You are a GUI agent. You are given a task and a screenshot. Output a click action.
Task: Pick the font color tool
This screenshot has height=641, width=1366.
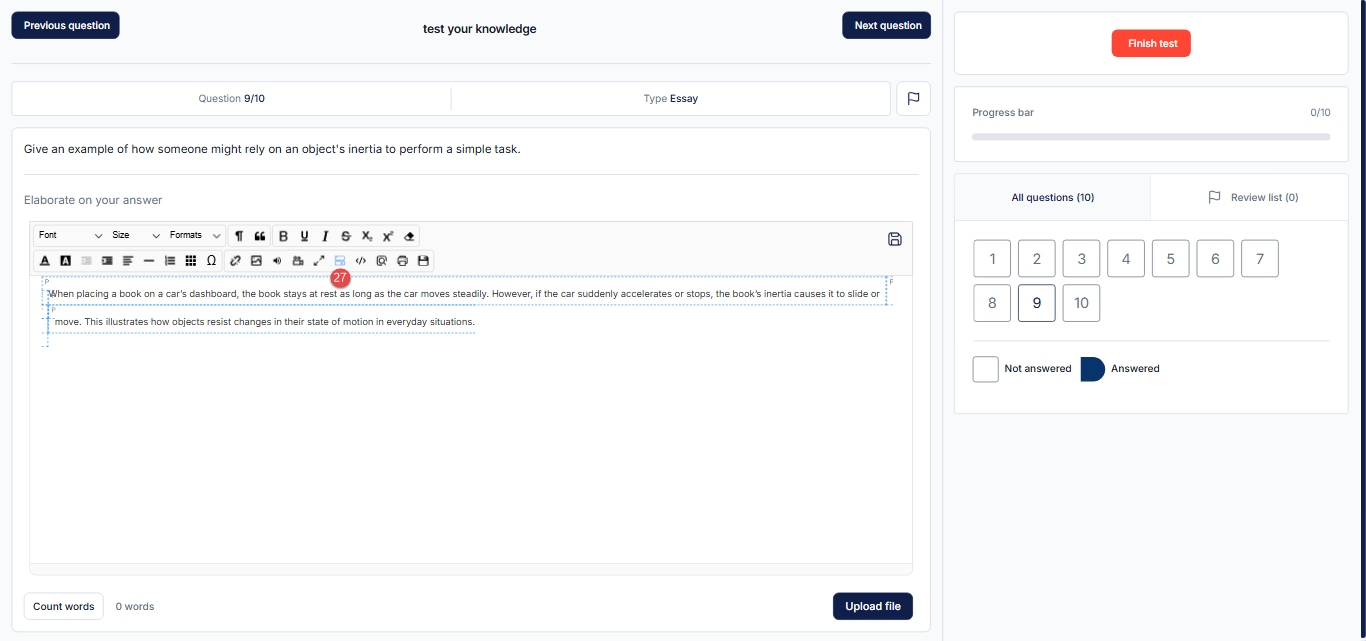click(45, 261)
